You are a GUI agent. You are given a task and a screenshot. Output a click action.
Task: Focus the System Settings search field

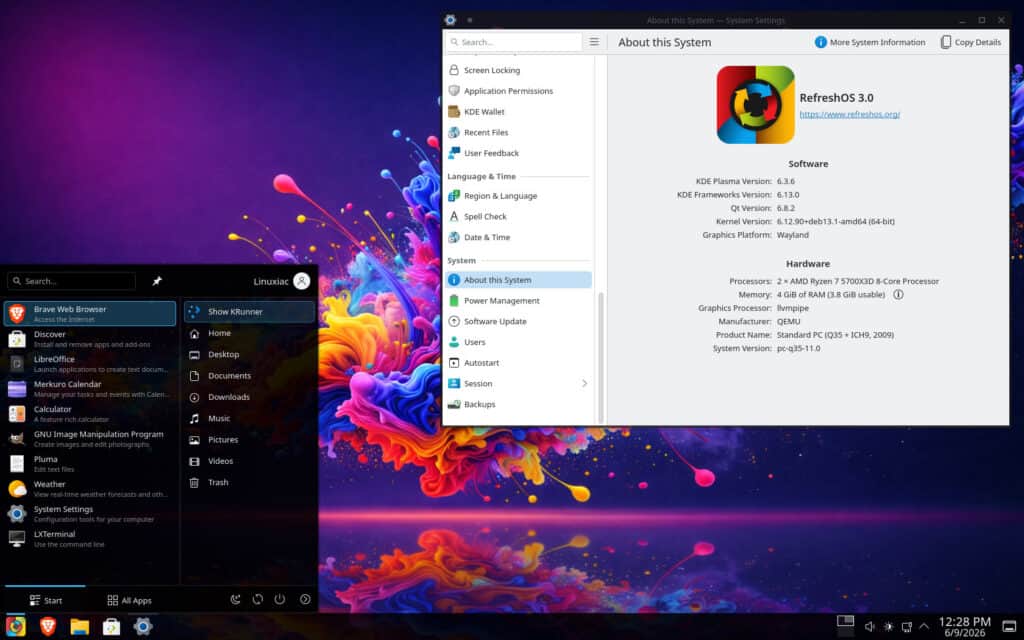coord(514,42)
